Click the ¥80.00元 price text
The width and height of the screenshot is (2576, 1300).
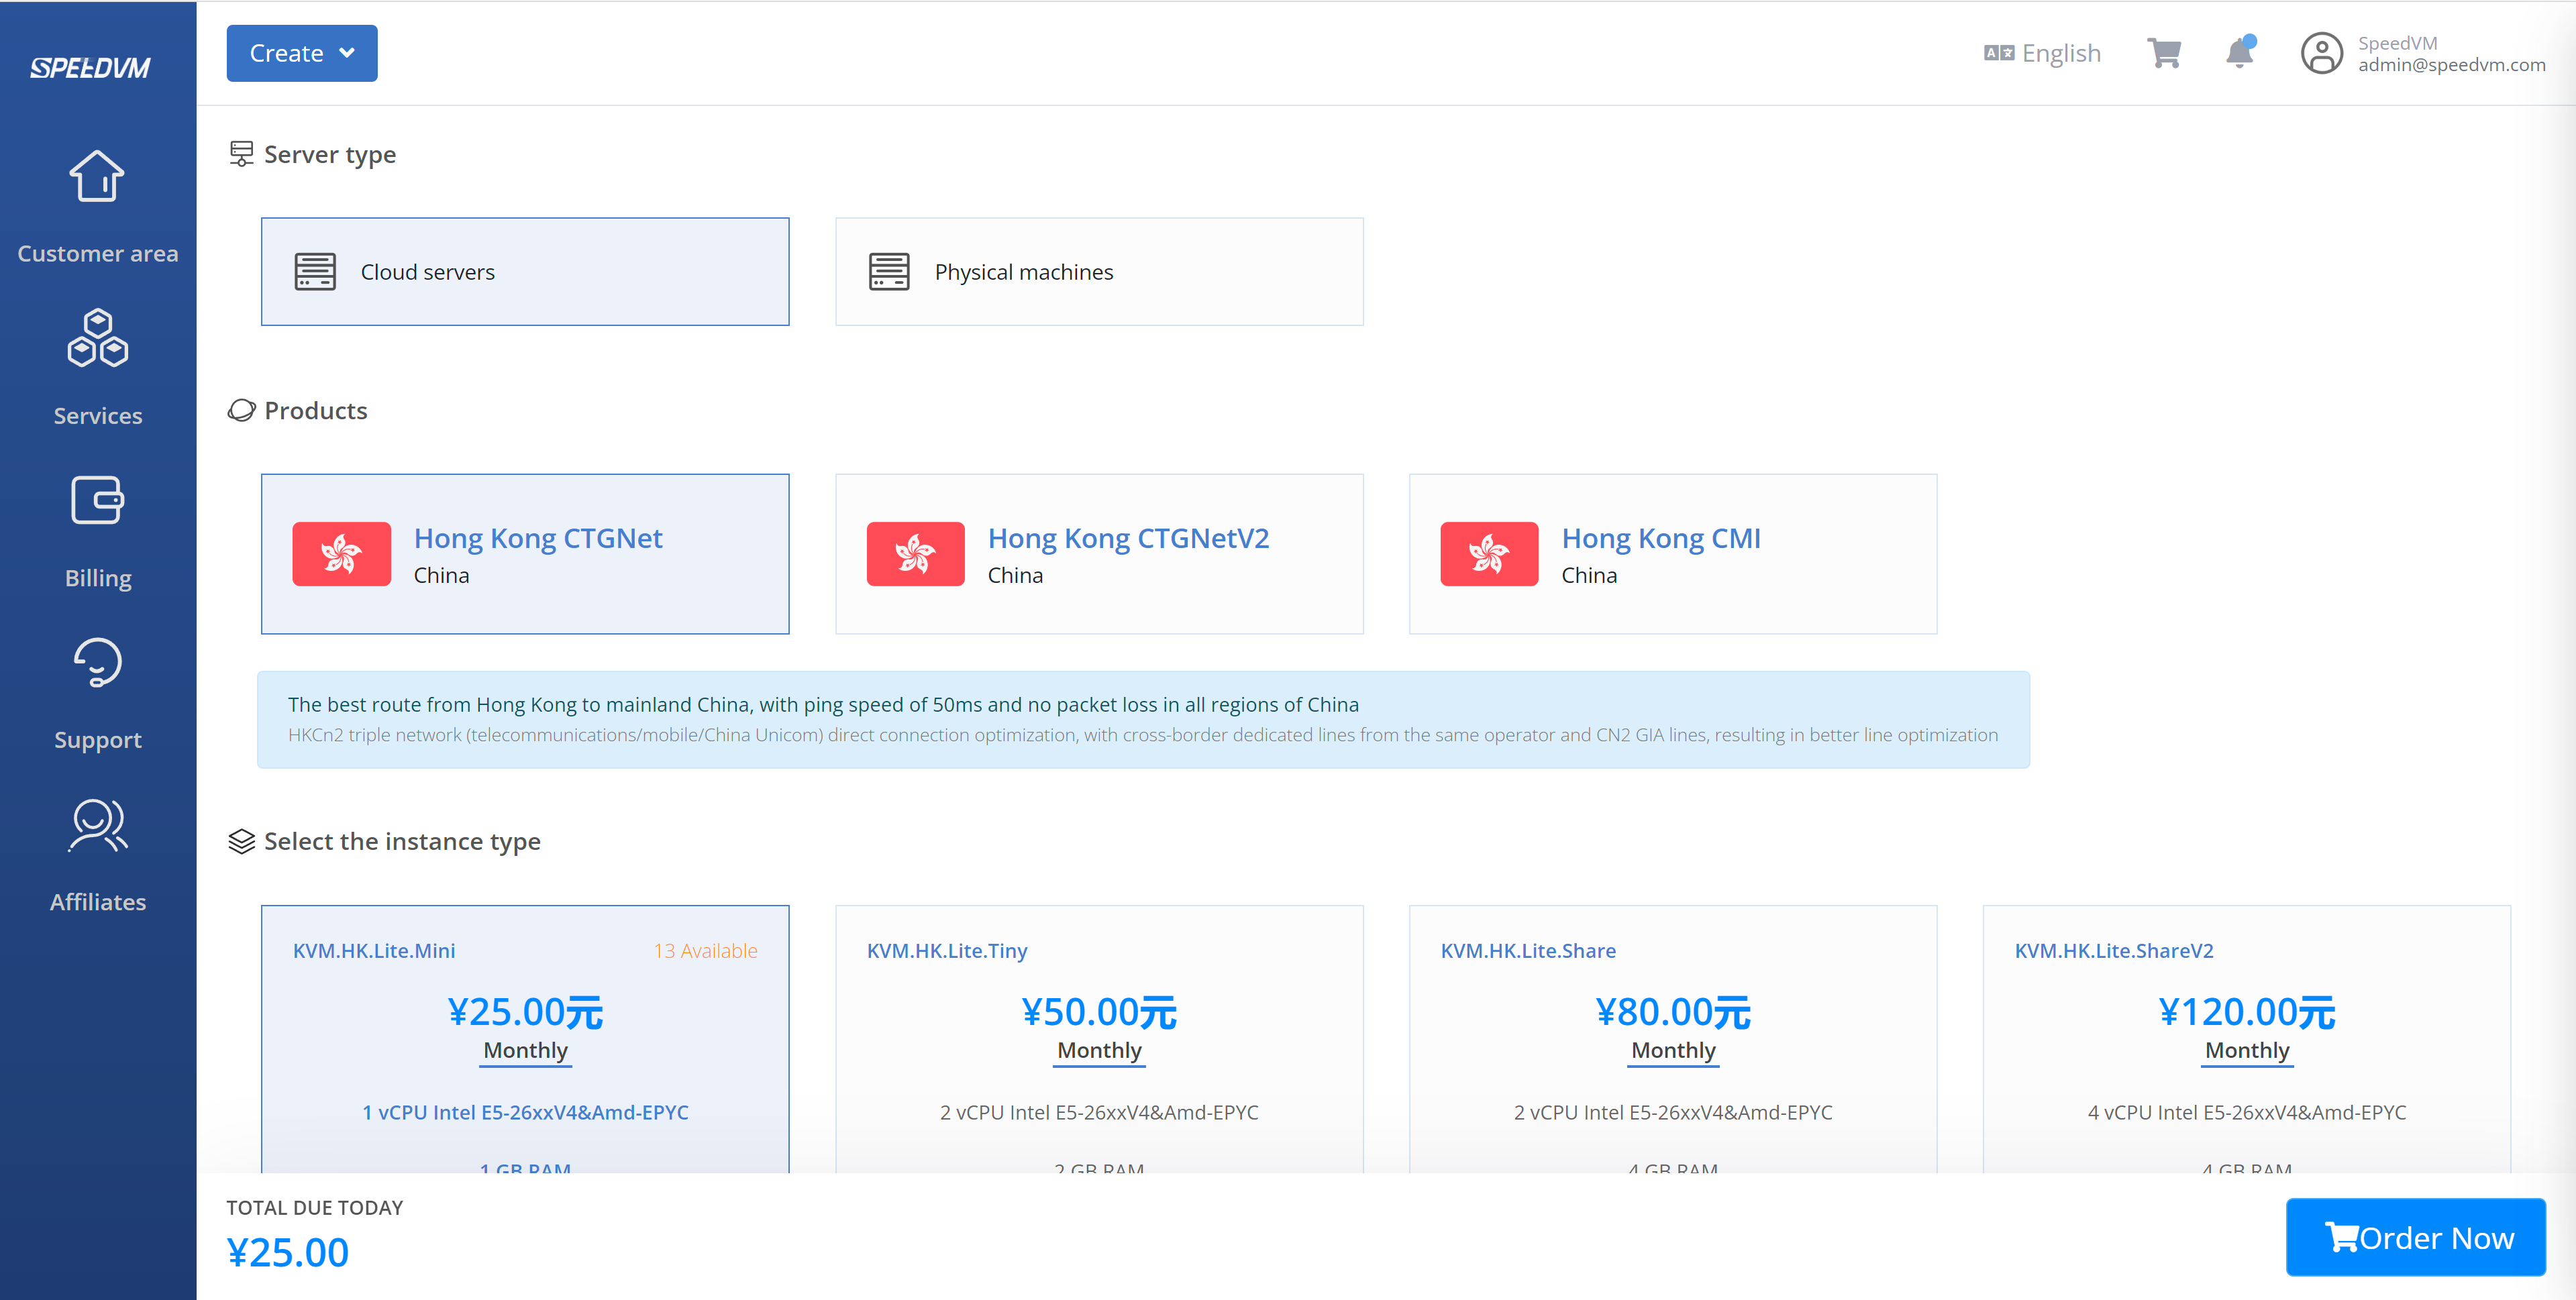pyautogui.click(x=1673, y=1012)
